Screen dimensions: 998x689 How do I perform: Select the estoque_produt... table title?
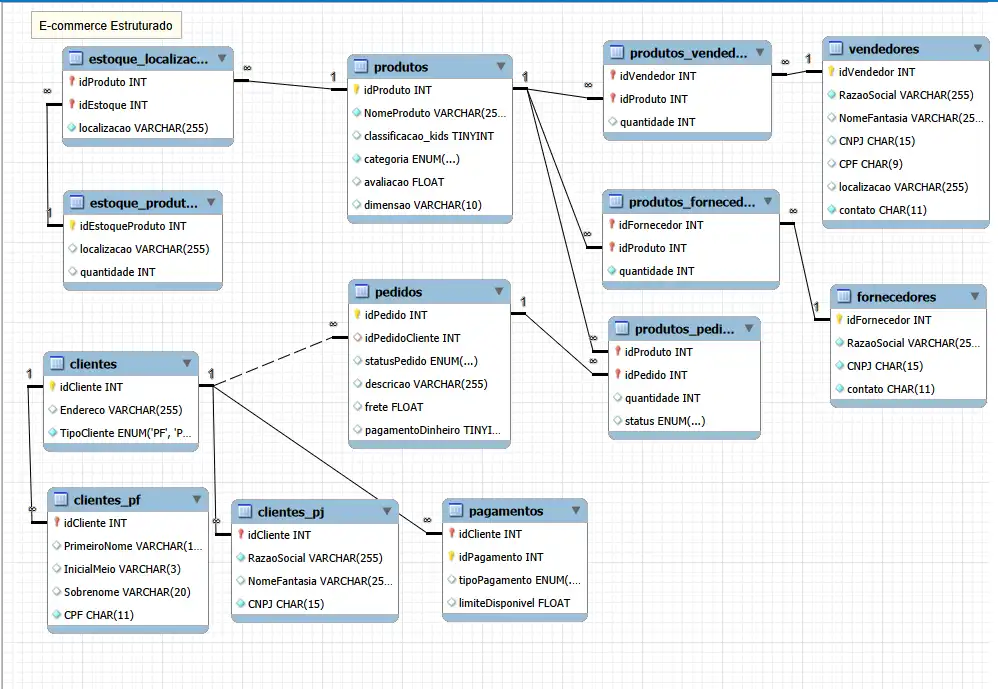tap(143, 203)
